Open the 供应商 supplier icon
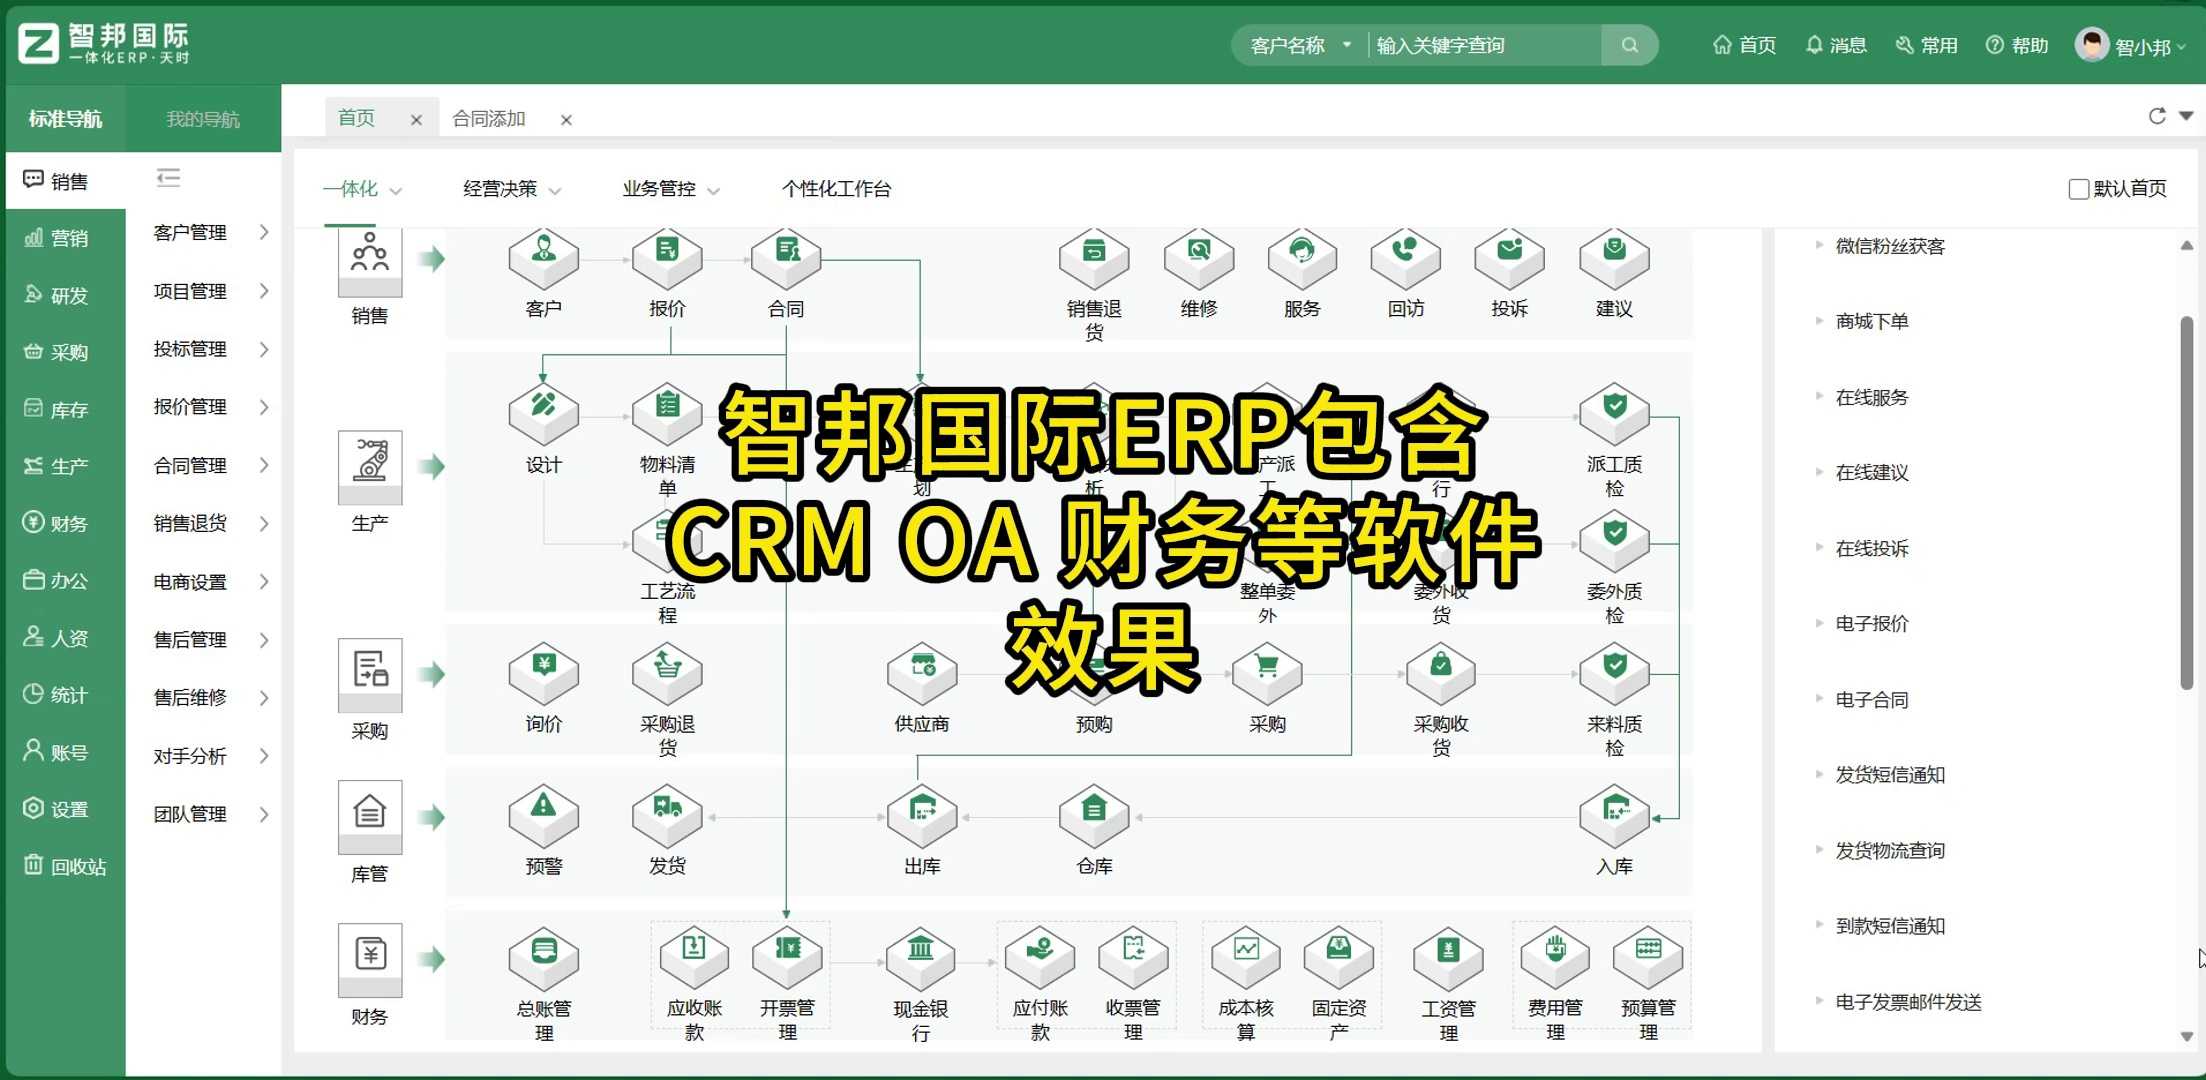The width and height of the screenshot is (2206, 1080). click(921, 673)
